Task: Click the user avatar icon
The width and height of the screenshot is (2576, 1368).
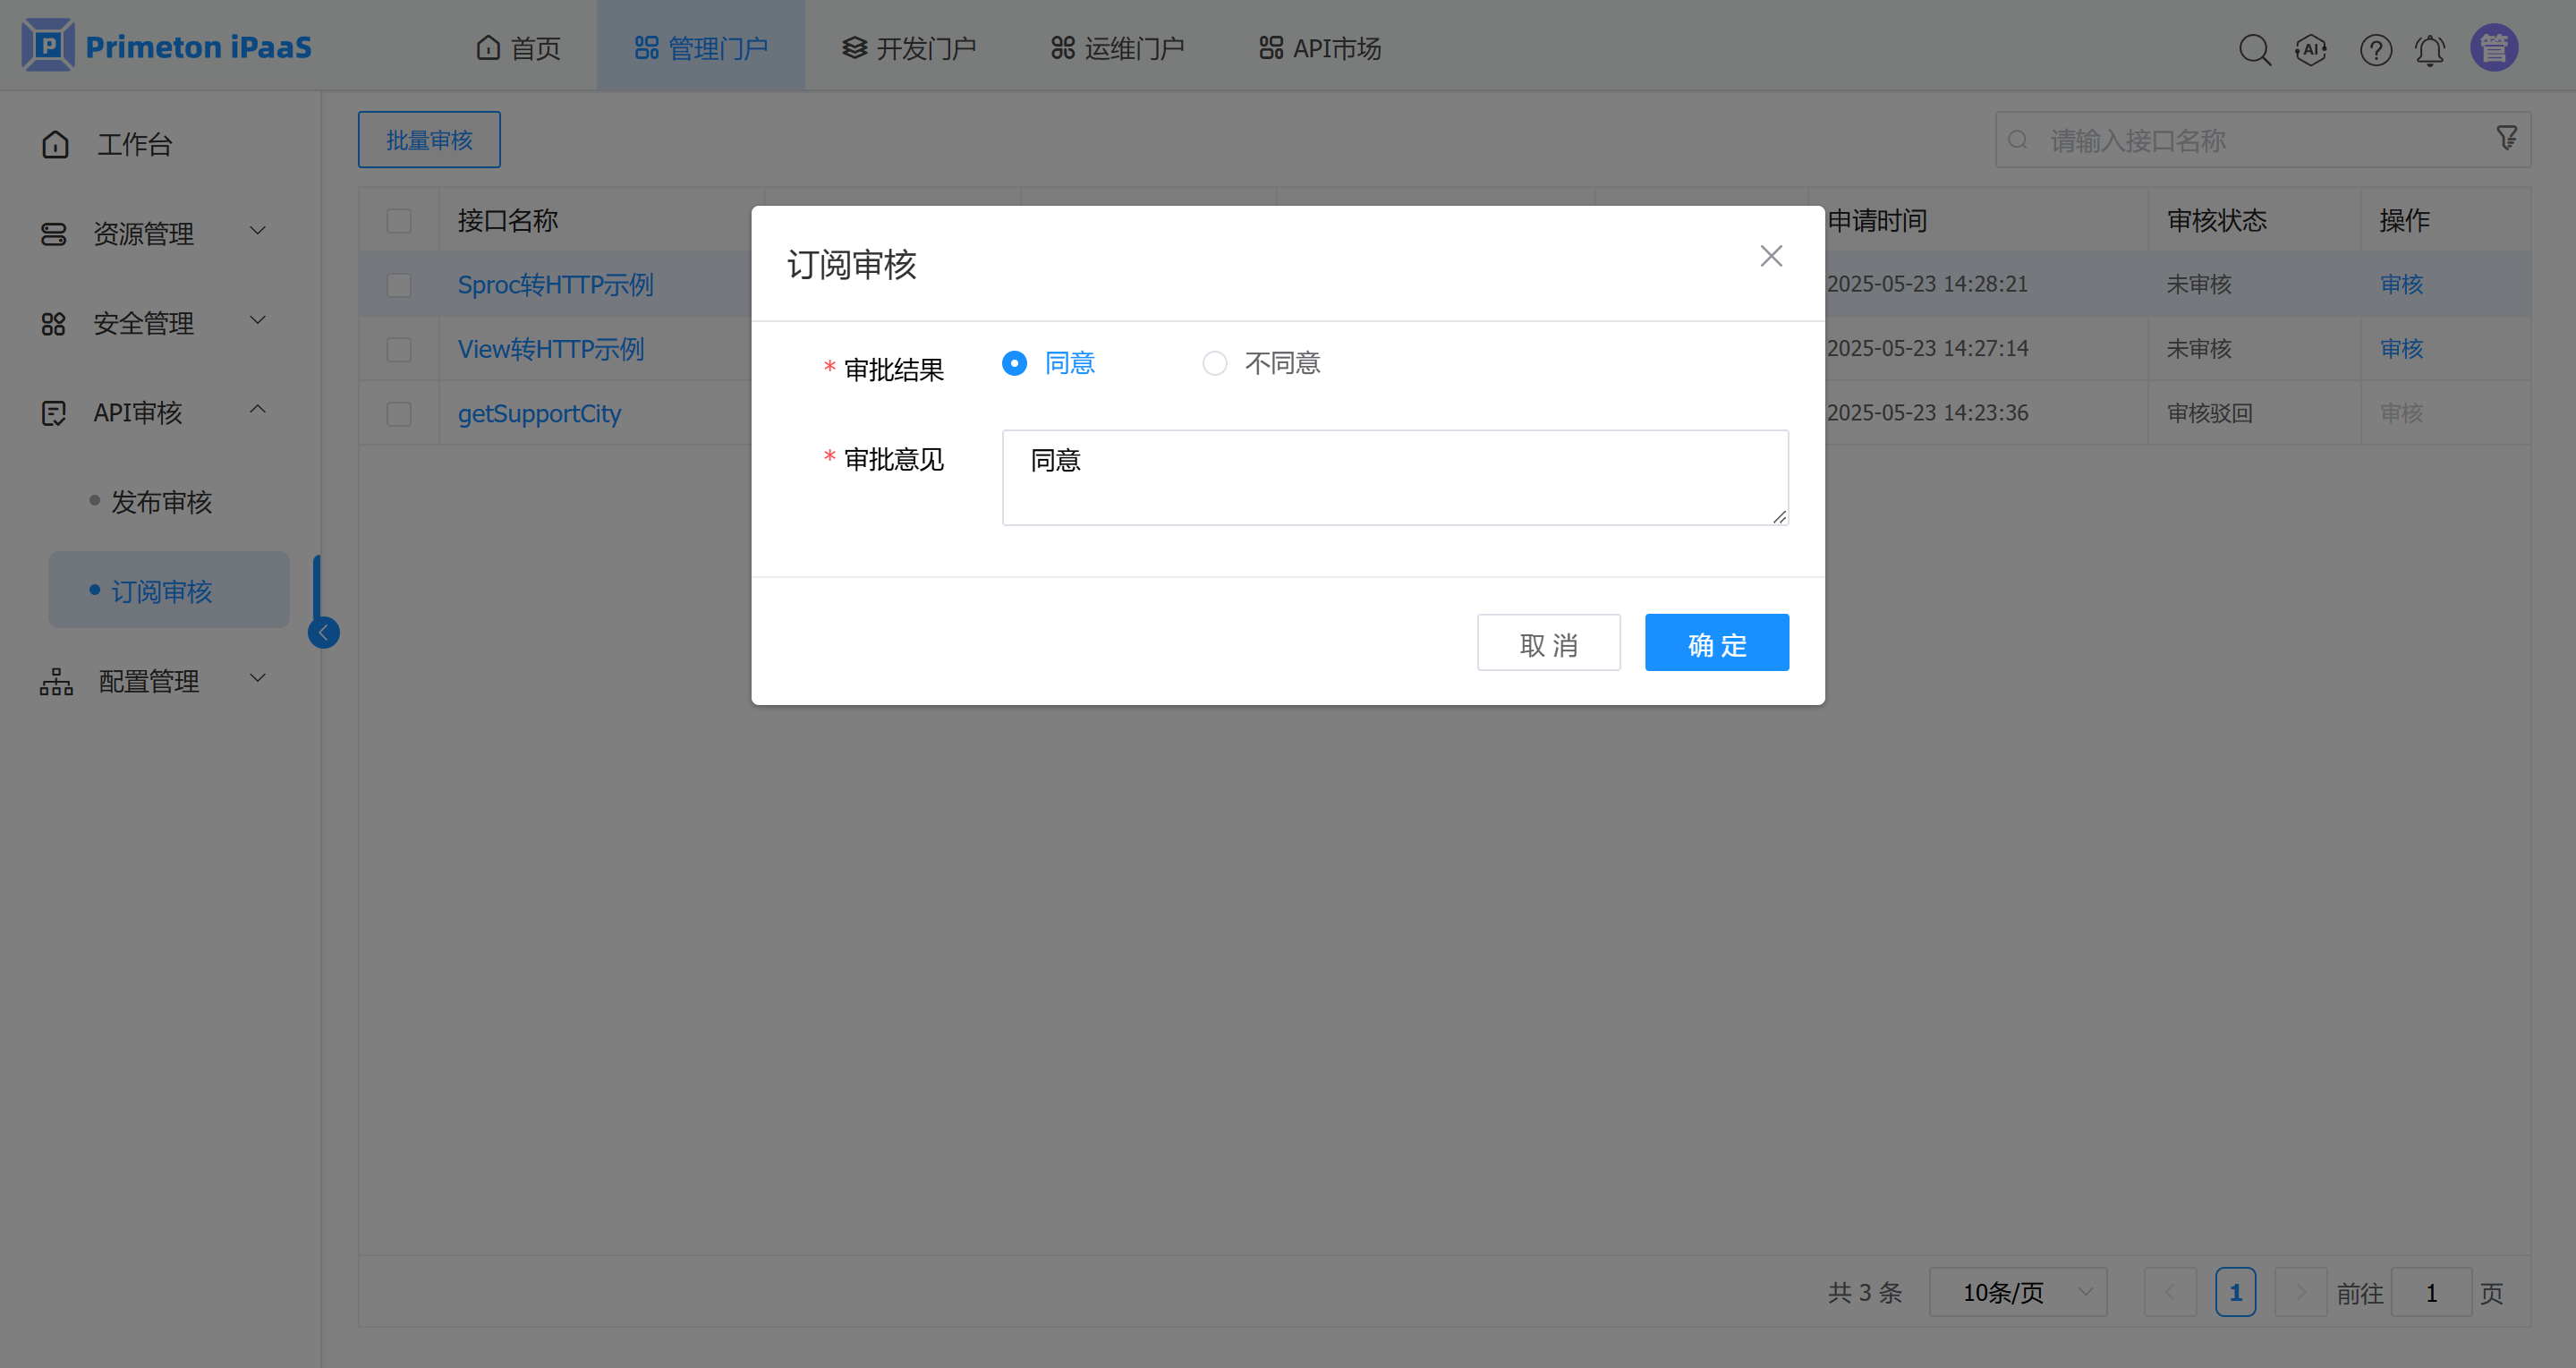Action: [2494, 48]
